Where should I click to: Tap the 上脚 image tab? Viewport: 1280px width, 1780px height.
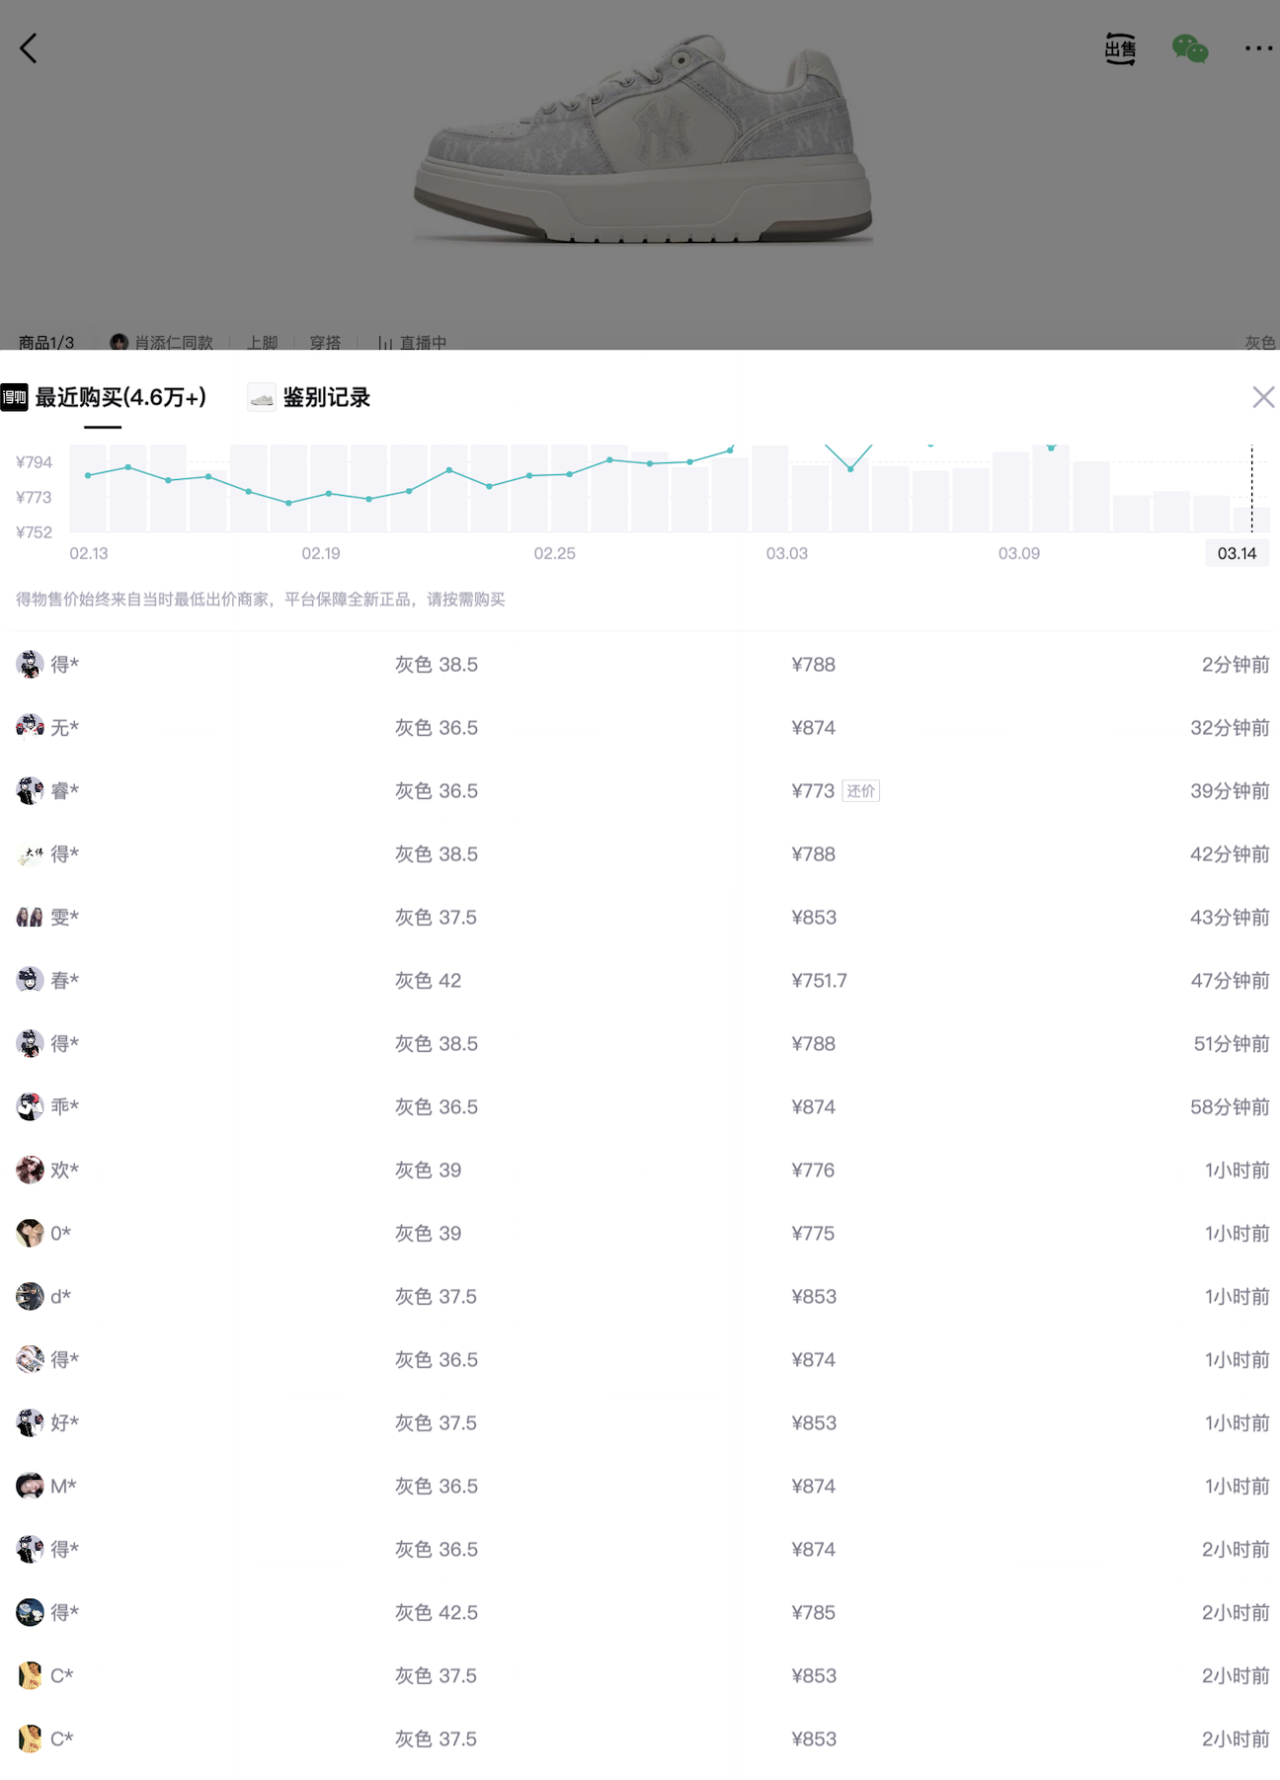(x=262, y=342)
